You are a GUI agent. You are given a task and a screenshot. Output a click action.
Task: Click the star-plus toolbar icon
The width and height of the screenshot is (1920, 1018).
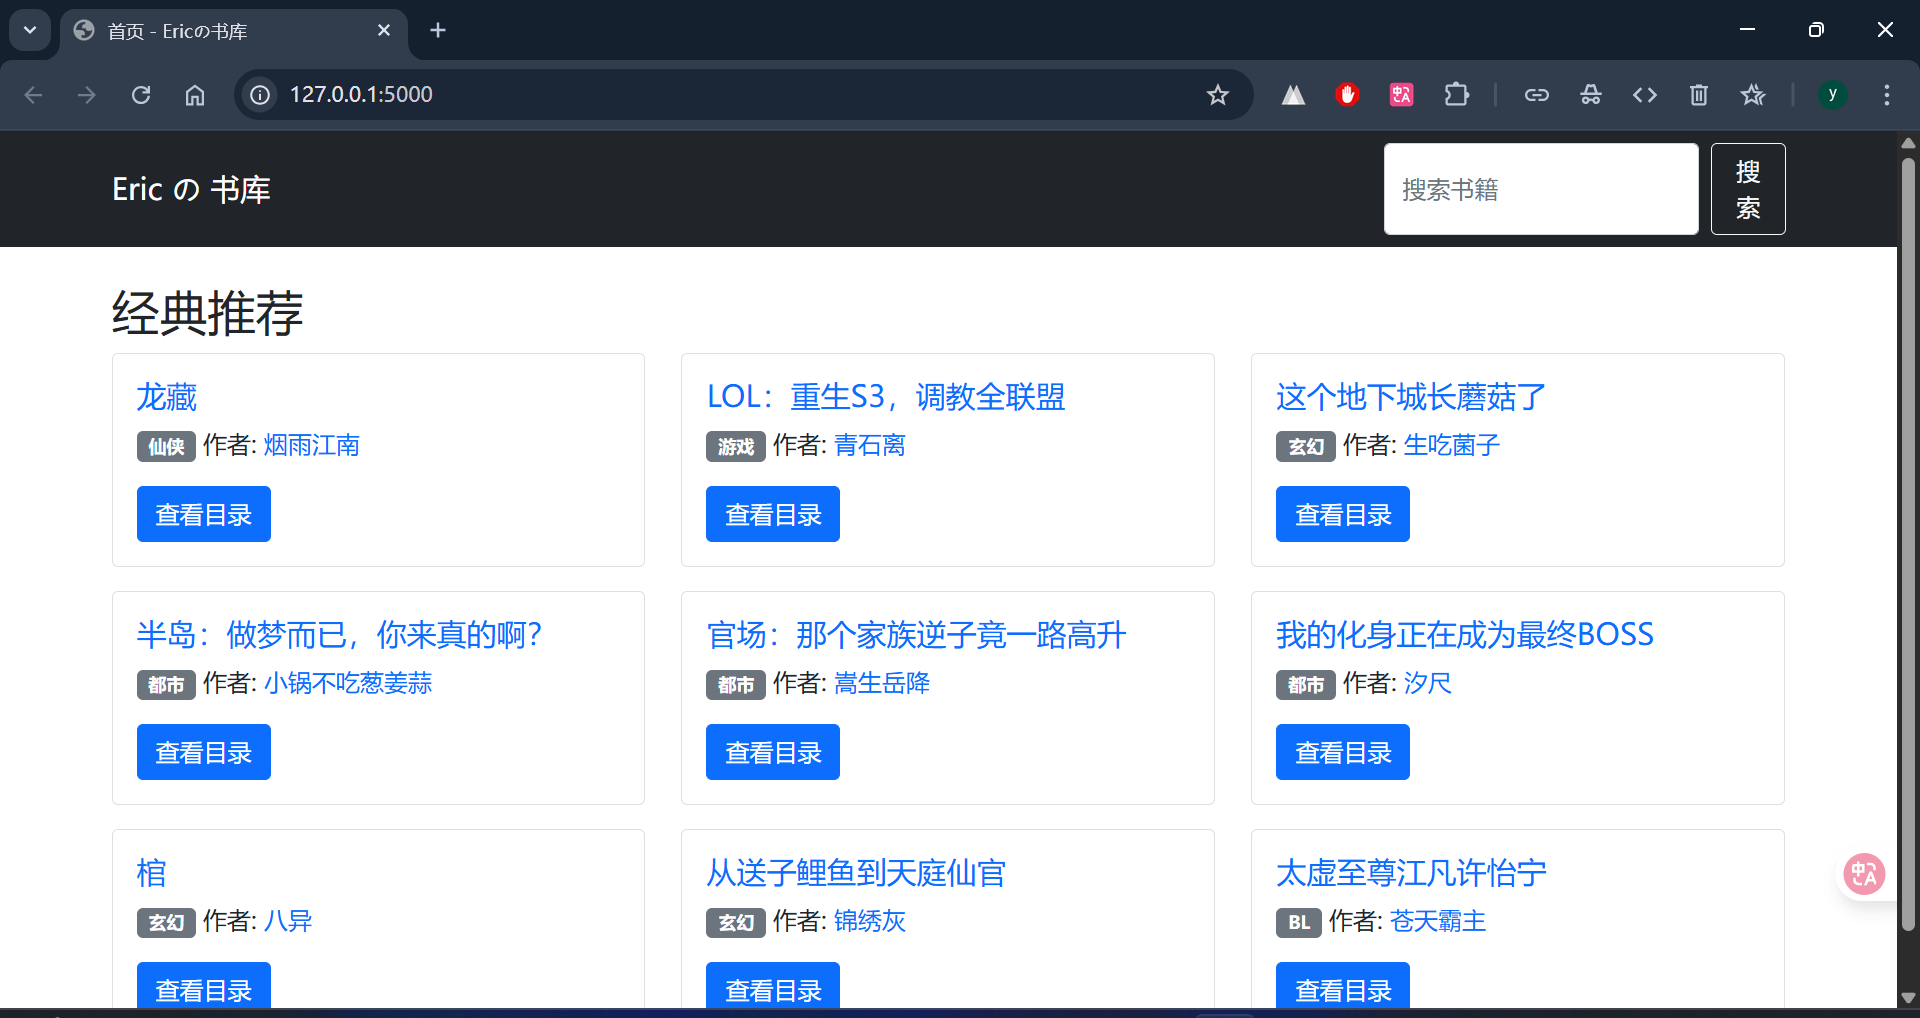pyautogui.click(x=1752, y=95)
